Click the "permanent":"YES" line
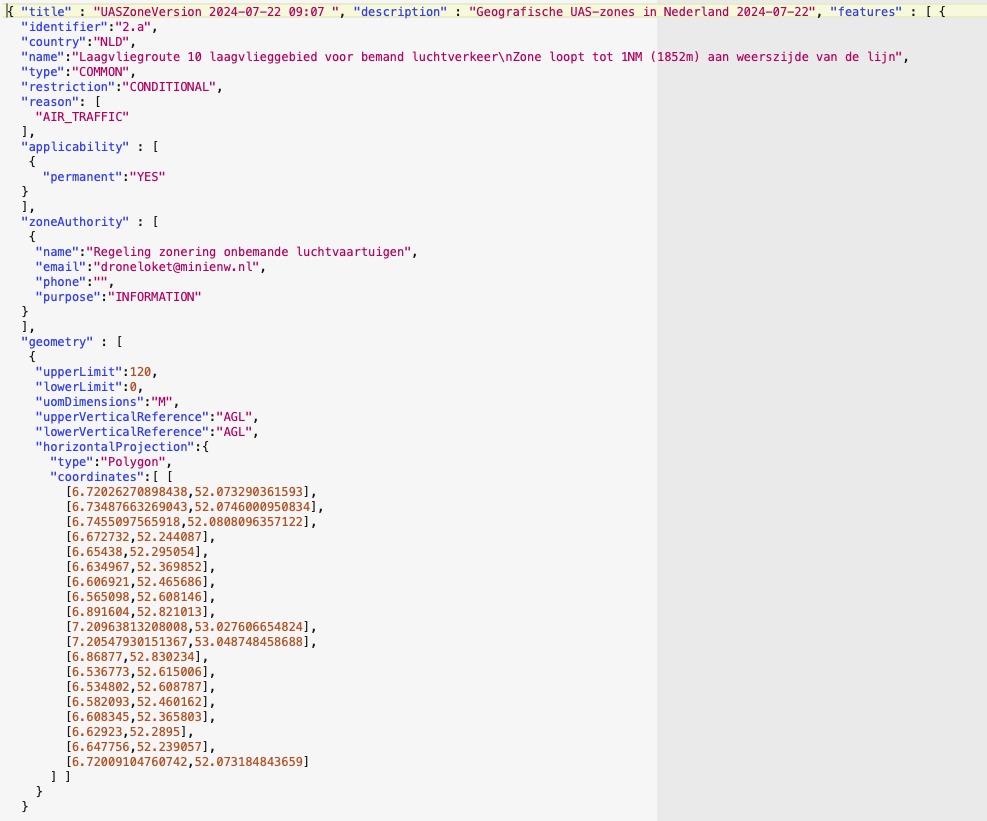The height and width of the screenshot is (821, 987). (104, 177)
